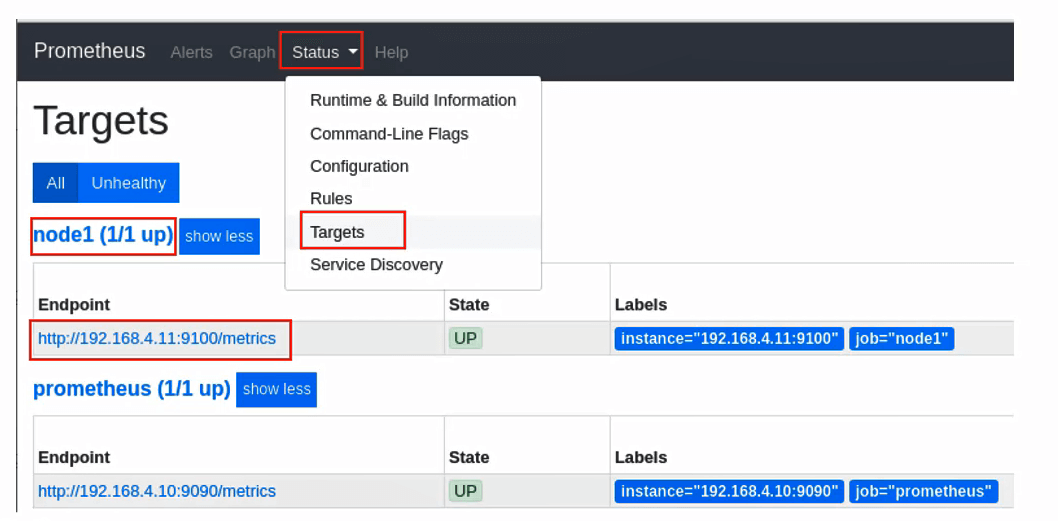This screenshot has height=521, width=1058.
Task: Click prometheus (1/1 up) heading link
Action: (132, 389)
